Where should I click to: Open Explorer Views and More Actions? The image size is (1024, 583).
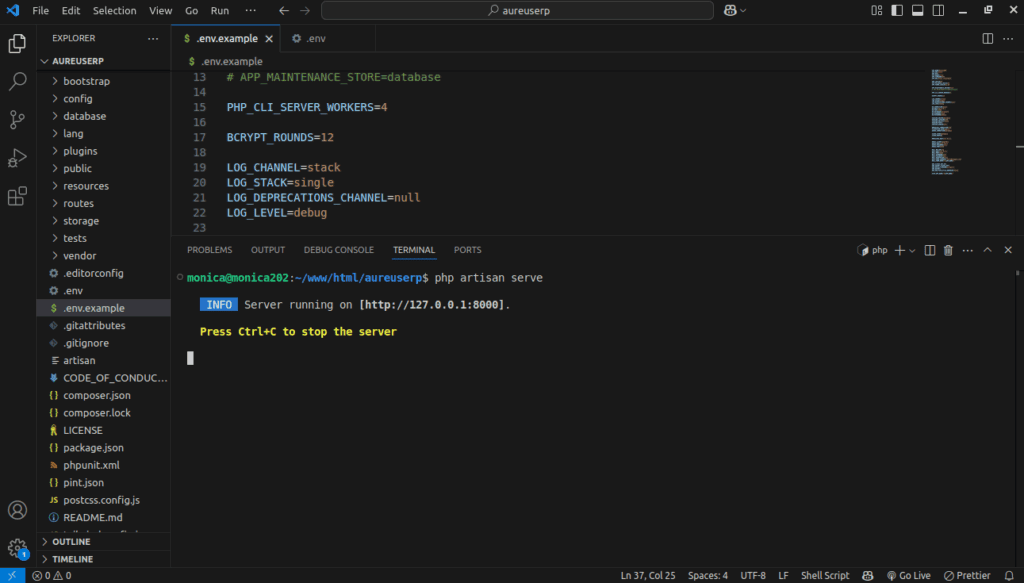[x=153, y=39]
